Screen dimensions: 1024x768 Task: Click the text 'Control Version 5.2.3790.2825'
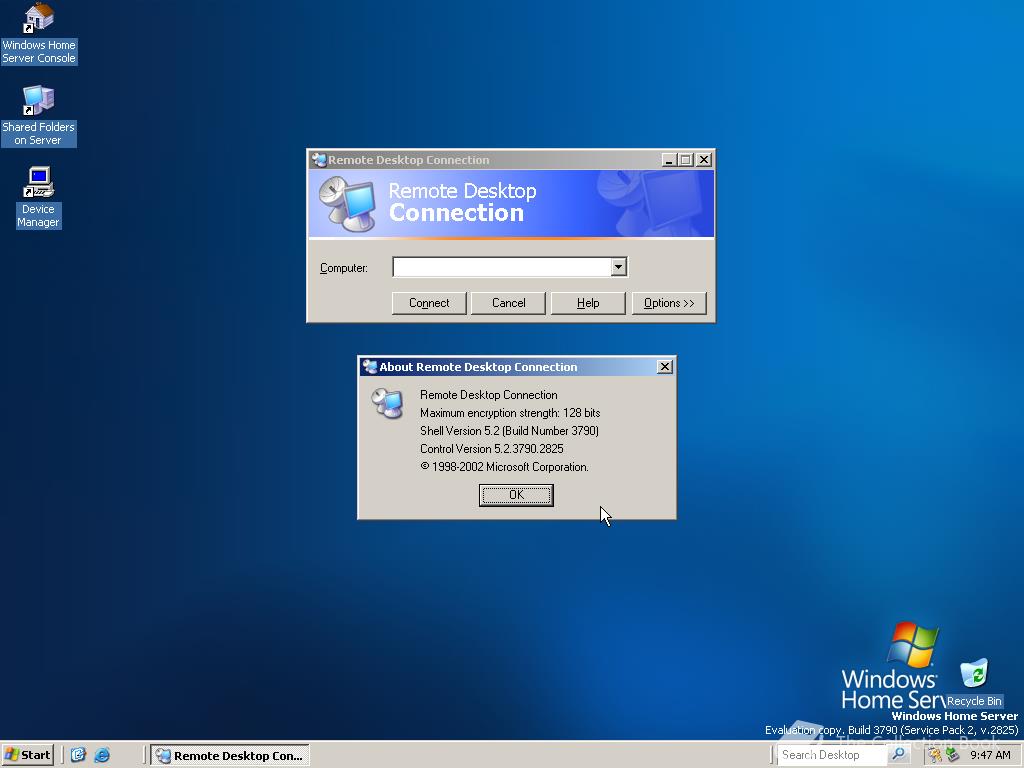492,449
